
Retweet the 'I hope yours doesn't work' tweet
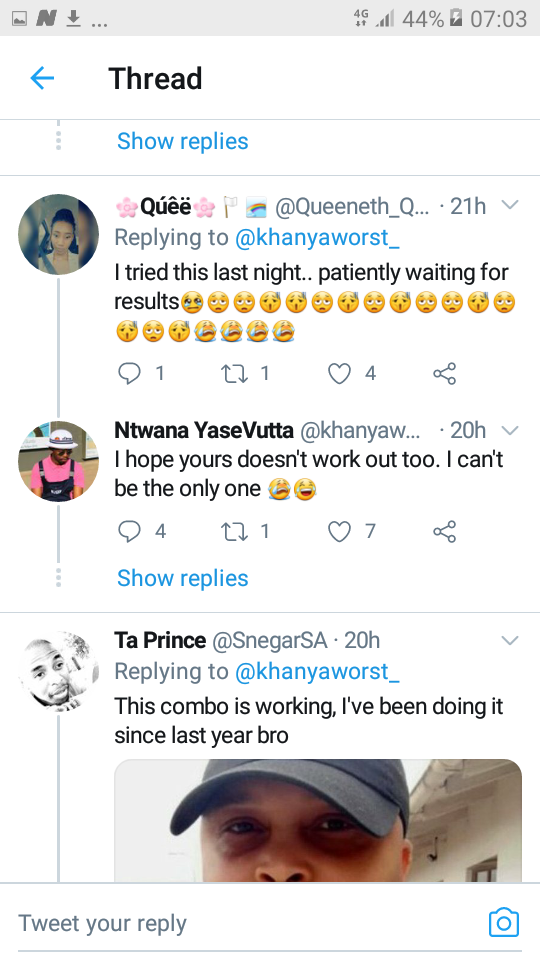point(233,531)
